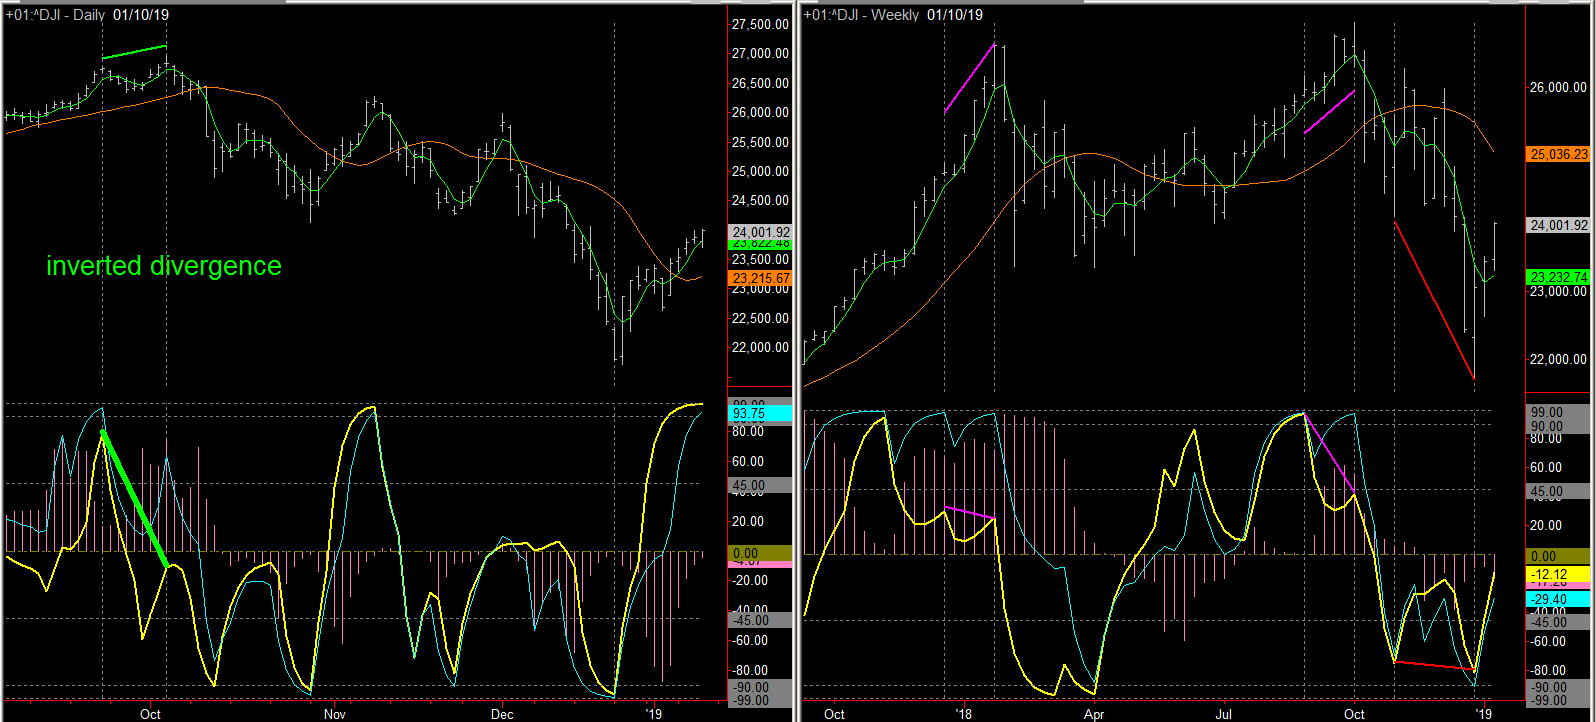Click the orange 23,215.67 moving-average label
The height and width of the screenshot is (722, 1596).
(761, 278)
